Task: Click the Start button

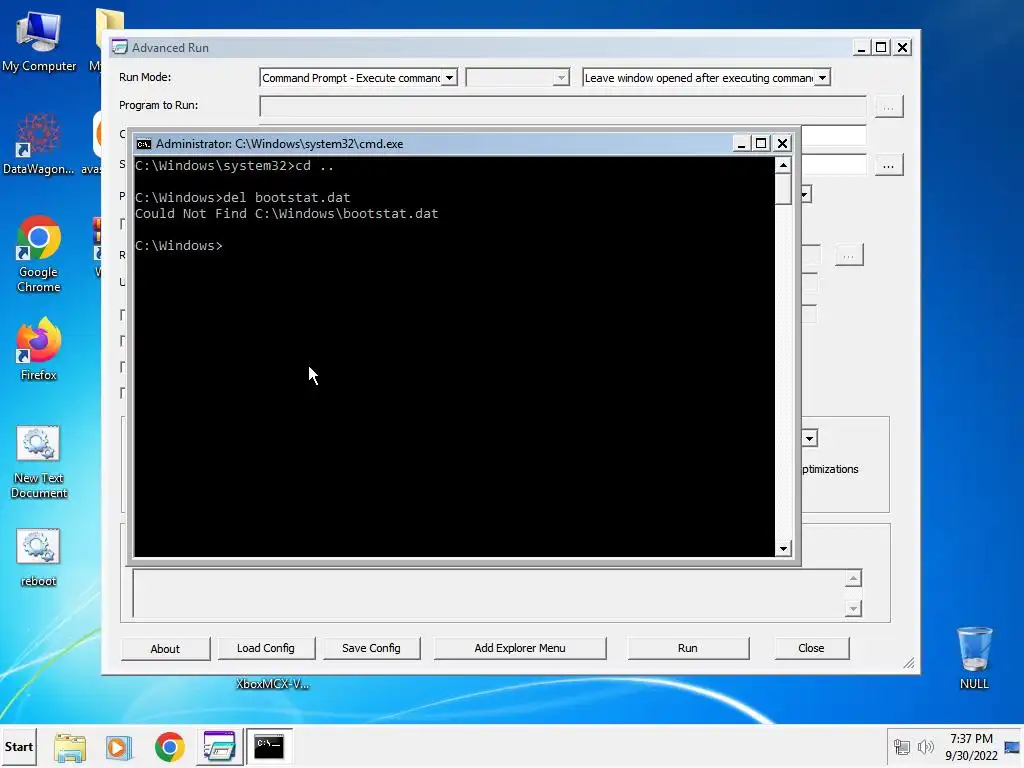Action: 18,746
